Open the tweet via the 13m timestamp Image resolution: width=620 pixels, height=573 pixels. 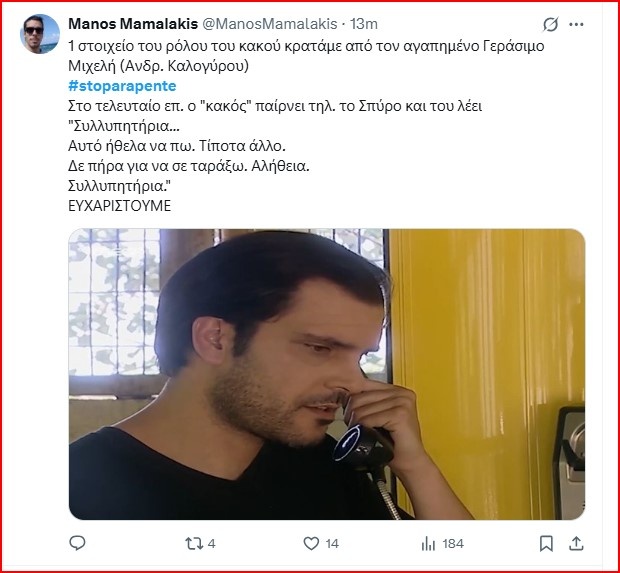point(364,24)
